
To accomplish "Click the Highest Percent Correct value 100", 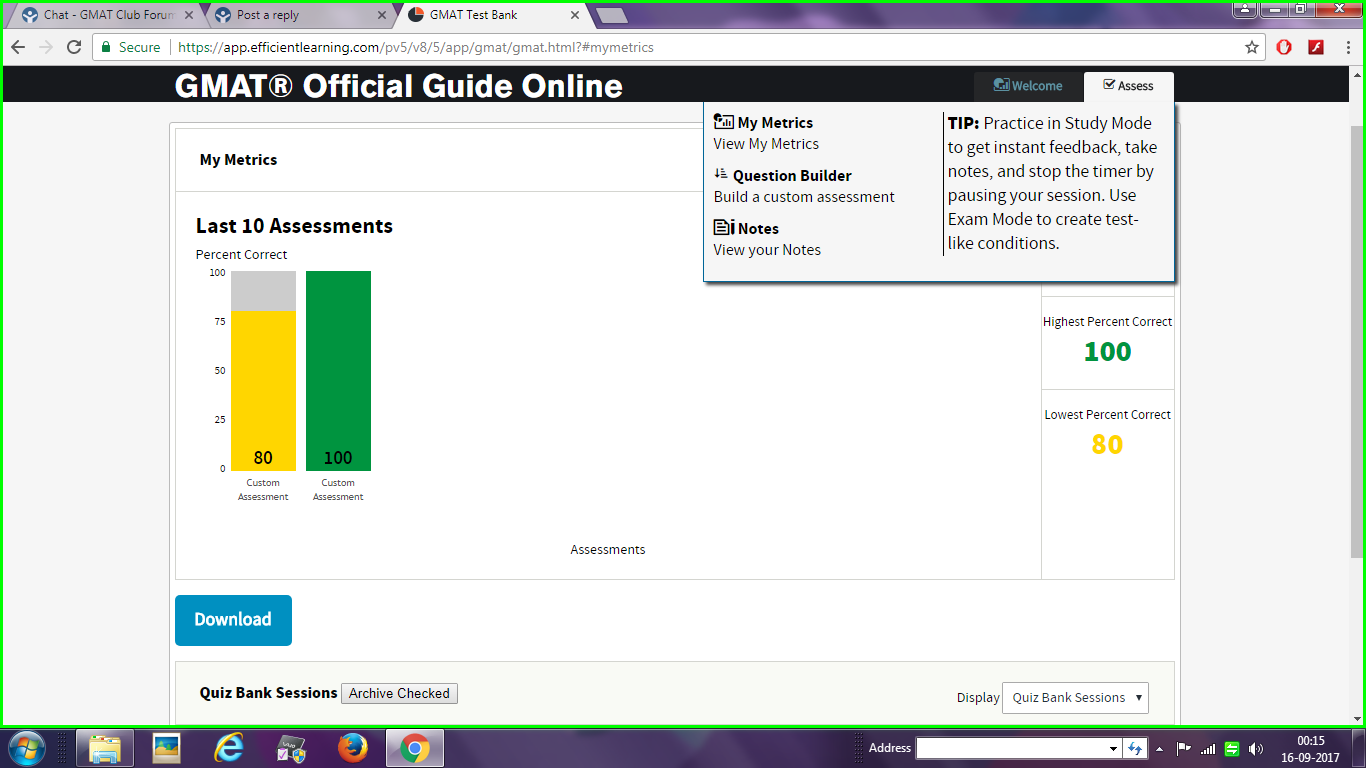I will click(1108, 352).
